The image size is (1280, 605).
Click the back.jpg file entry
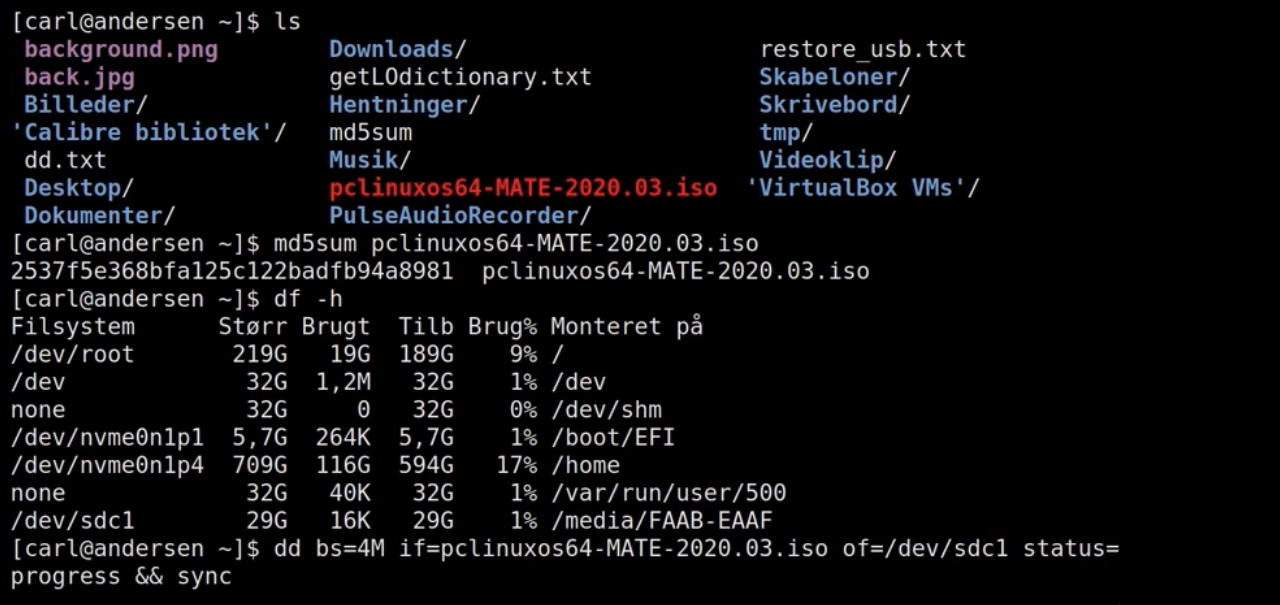79,77
